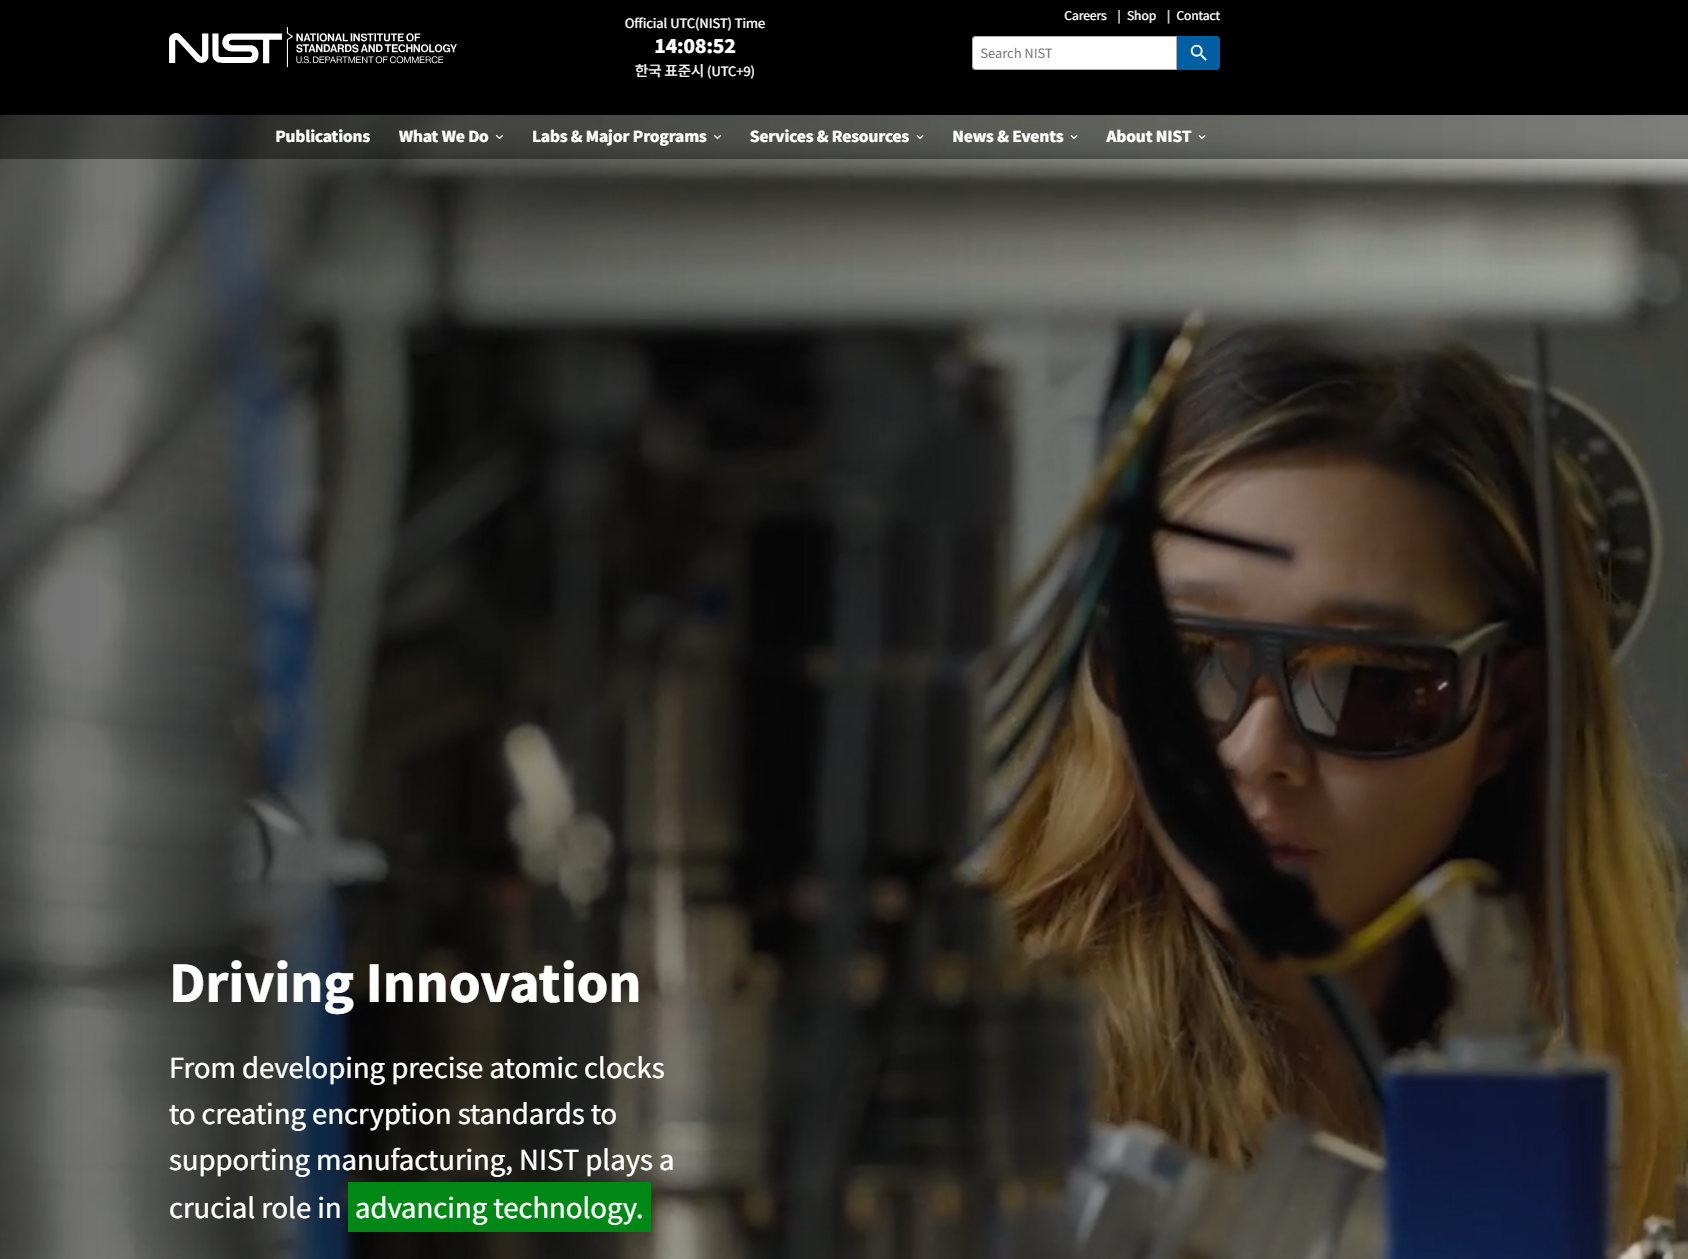Expand the Labs & Major Programs menu
The height and width of the screenshot is (1259, 1688).
click(x=626, y=137)
